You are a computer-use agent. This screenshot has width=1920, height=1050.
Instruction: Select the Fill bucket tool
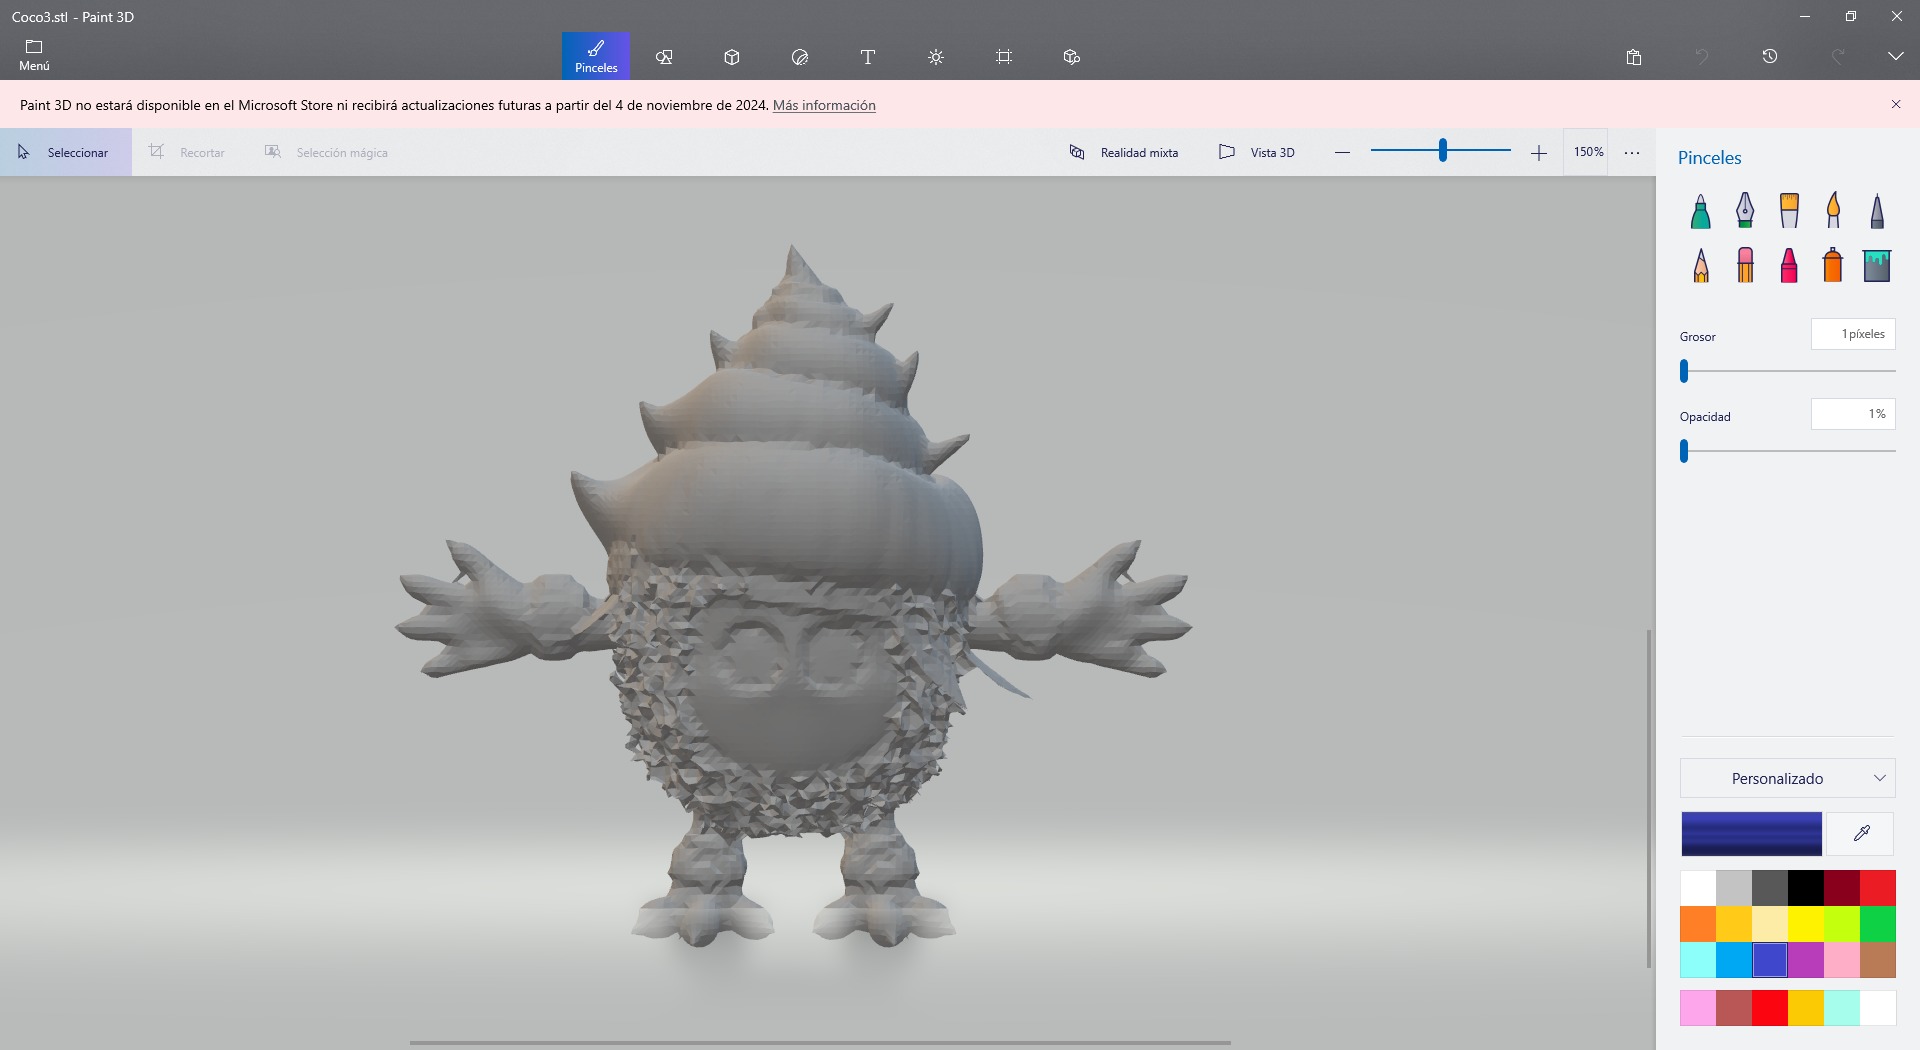pos(1877,265)
